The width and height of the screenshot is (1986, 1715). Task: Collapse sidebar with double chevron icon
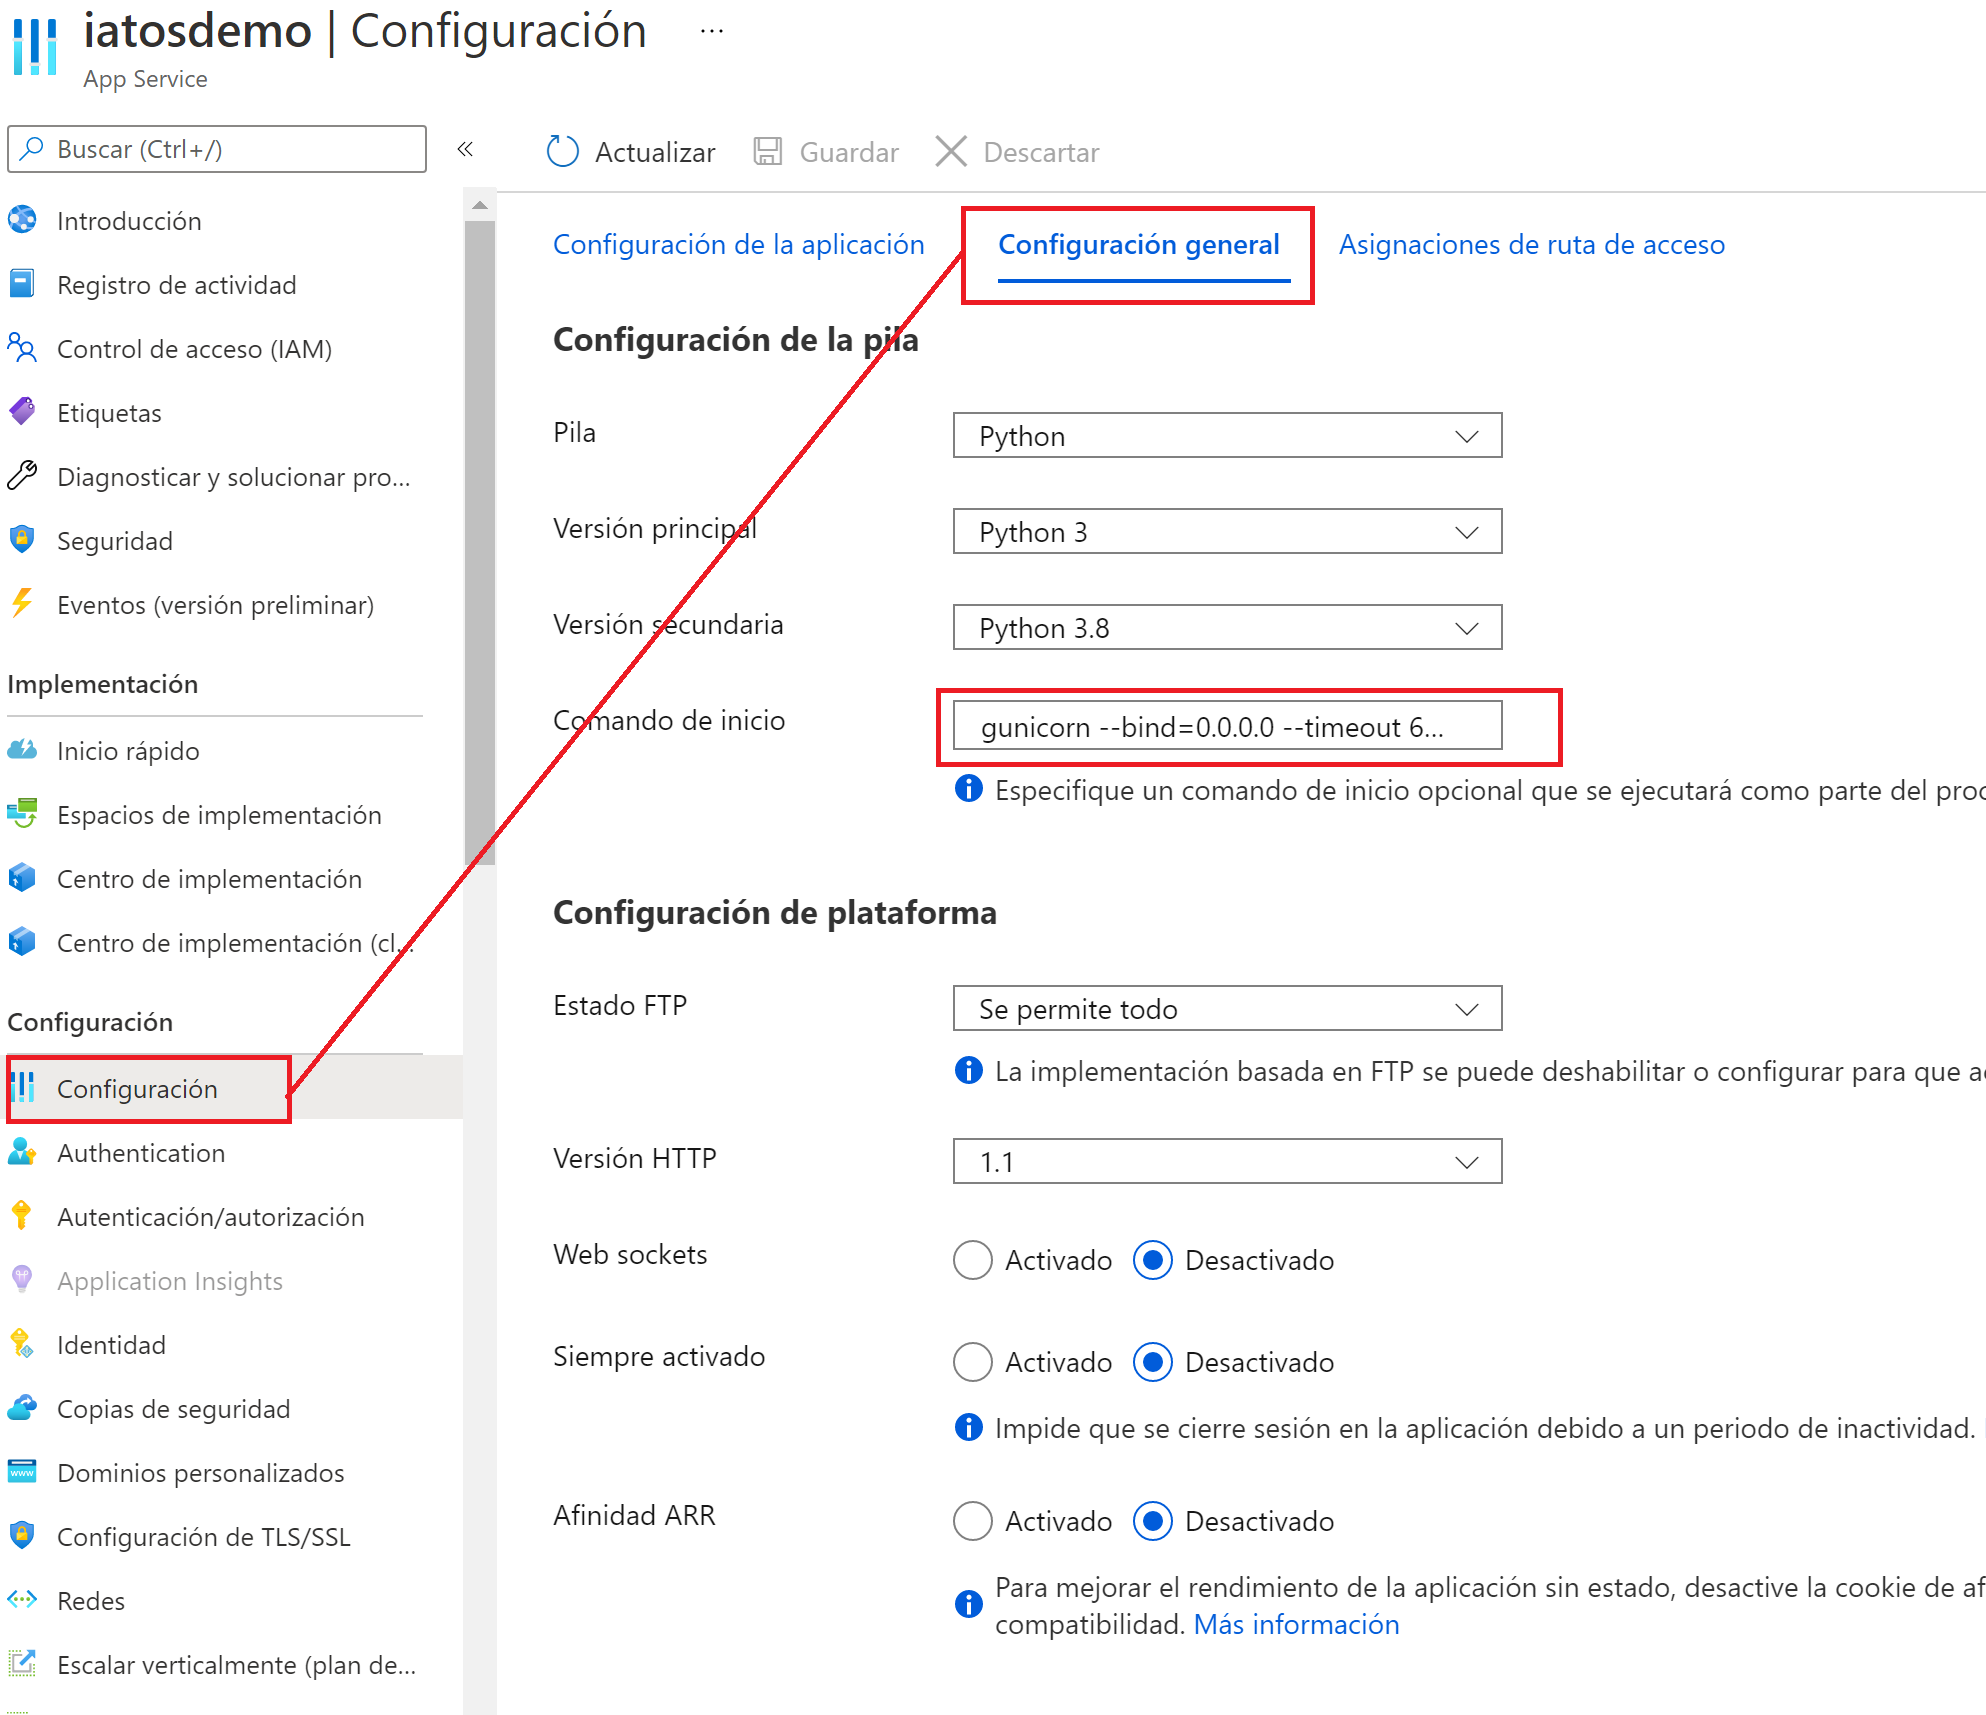coord(465,149)
